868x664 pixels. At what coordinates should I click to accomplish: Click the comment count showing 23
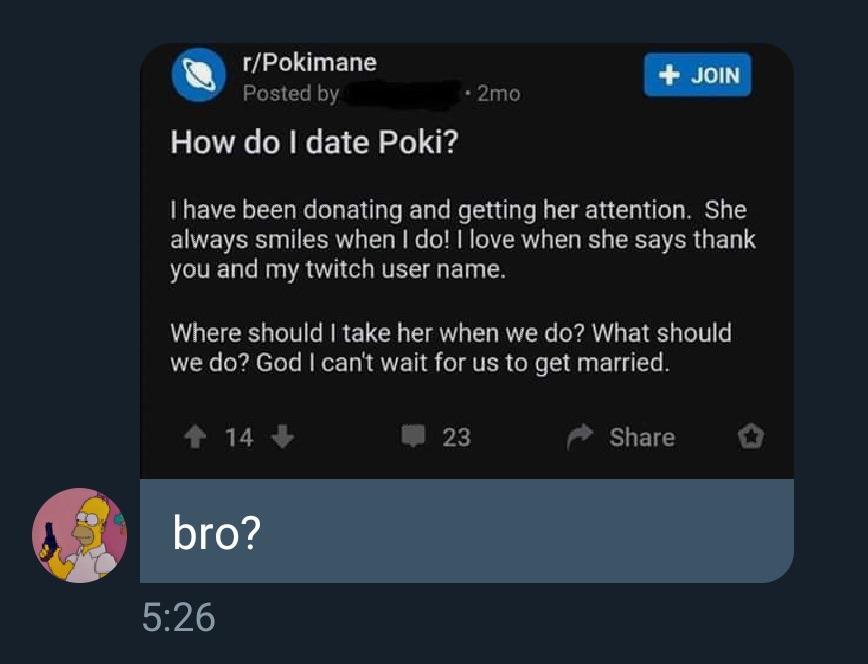(x=456, y=437)
